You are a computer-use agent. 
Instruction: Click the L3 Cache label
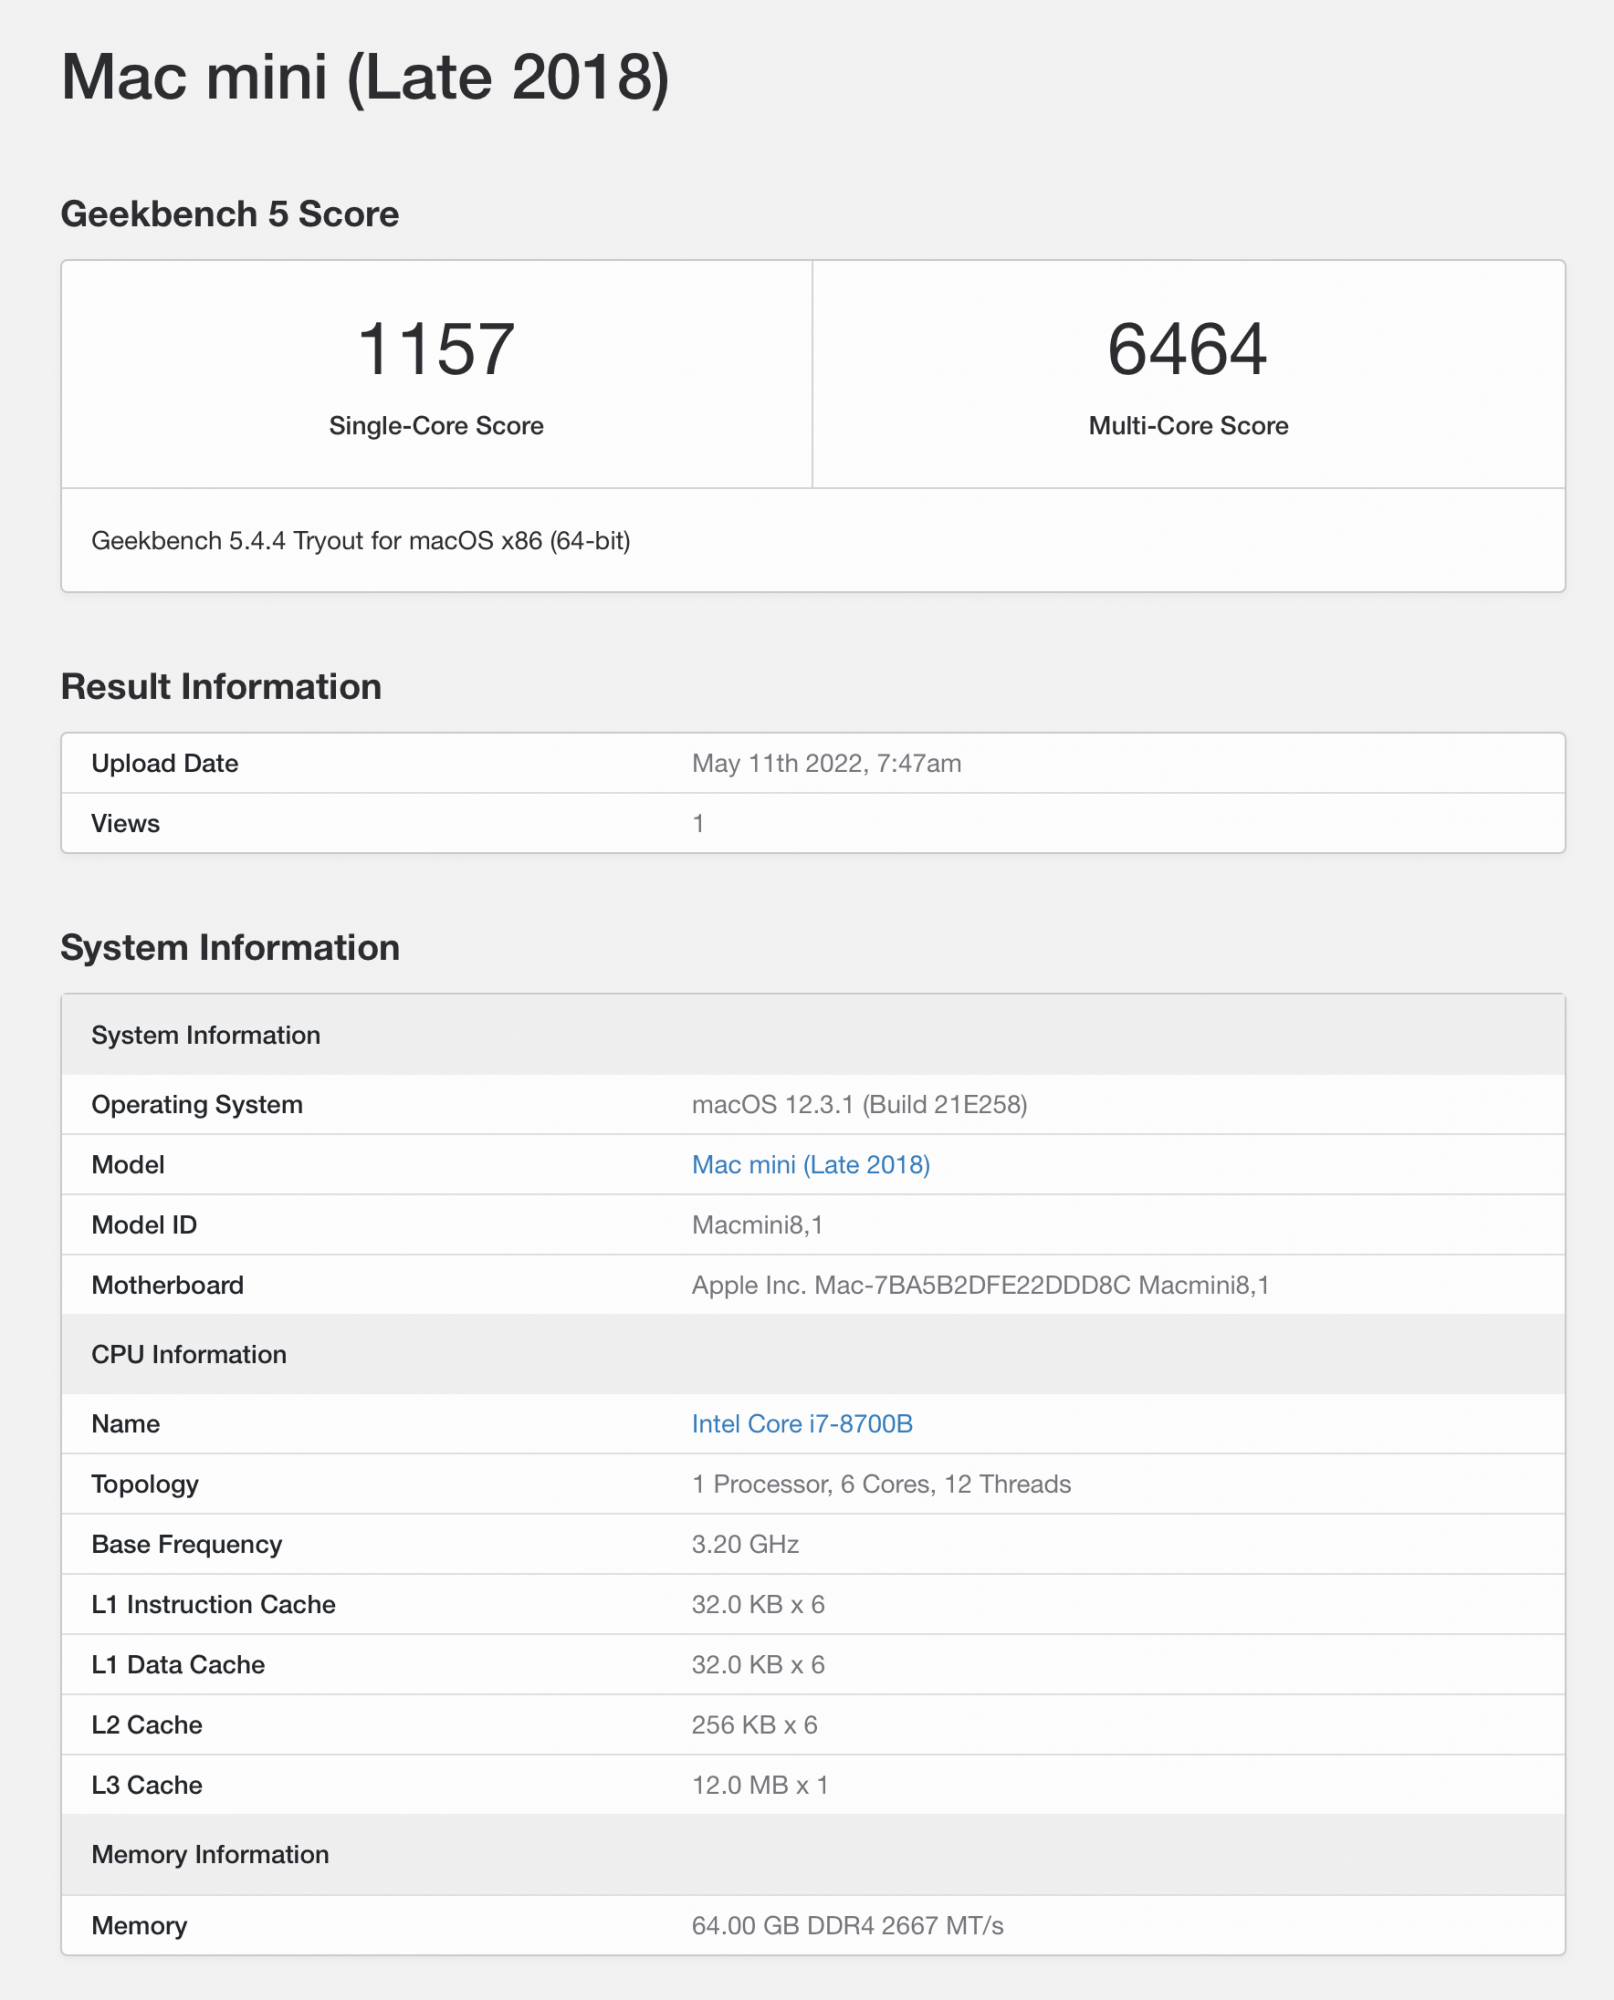coord(147,1785)
